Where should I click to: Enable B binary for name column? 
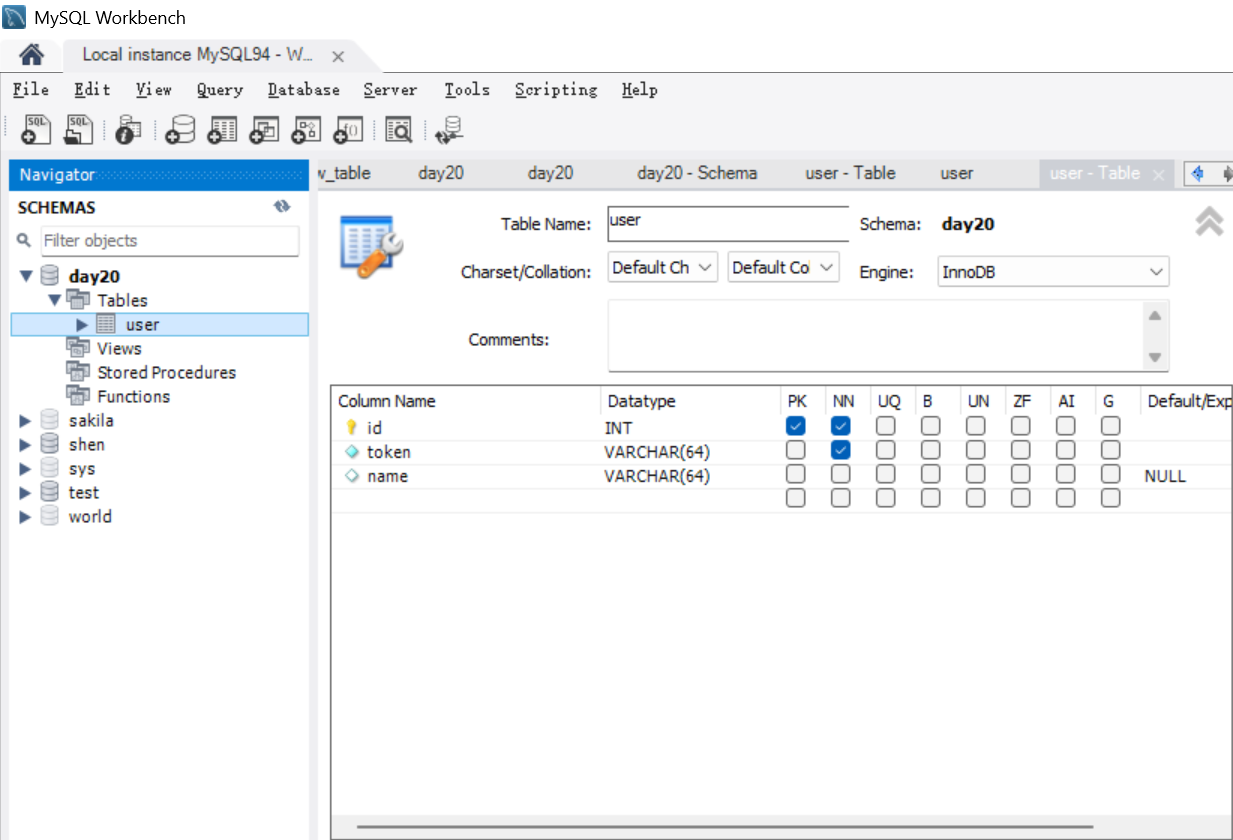(931, 474)
